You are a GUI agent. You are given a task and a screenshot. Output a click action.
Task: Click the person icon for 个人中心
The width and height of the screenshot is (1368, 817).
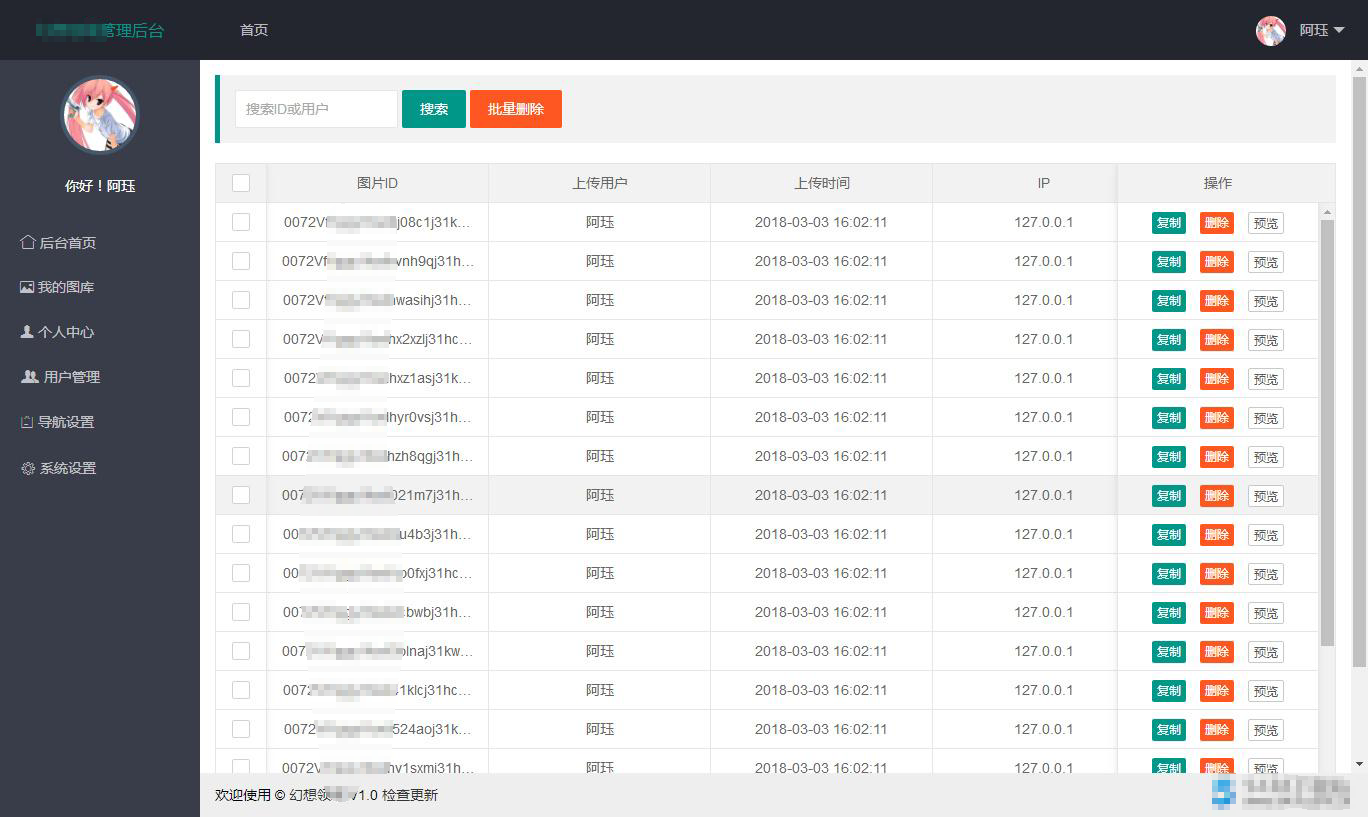(27, 332)
